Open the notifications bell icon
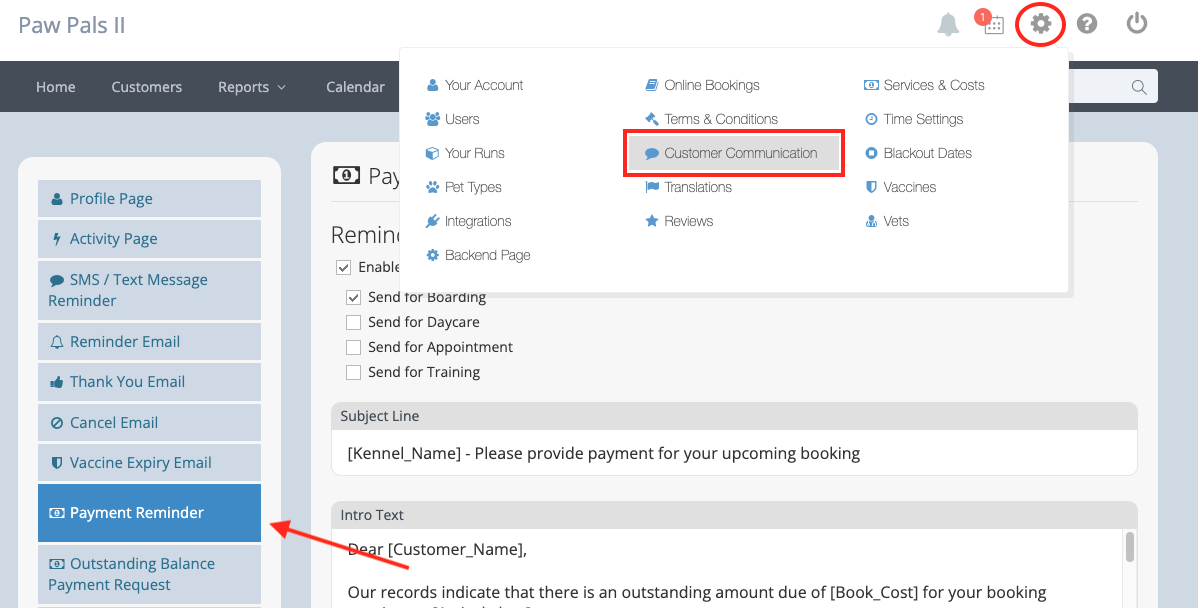 948,24
